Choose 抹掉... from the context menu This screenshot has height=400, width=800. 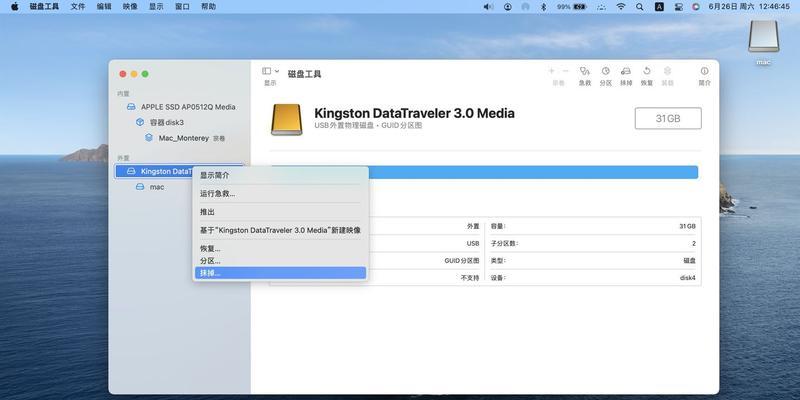coord(281,273)
